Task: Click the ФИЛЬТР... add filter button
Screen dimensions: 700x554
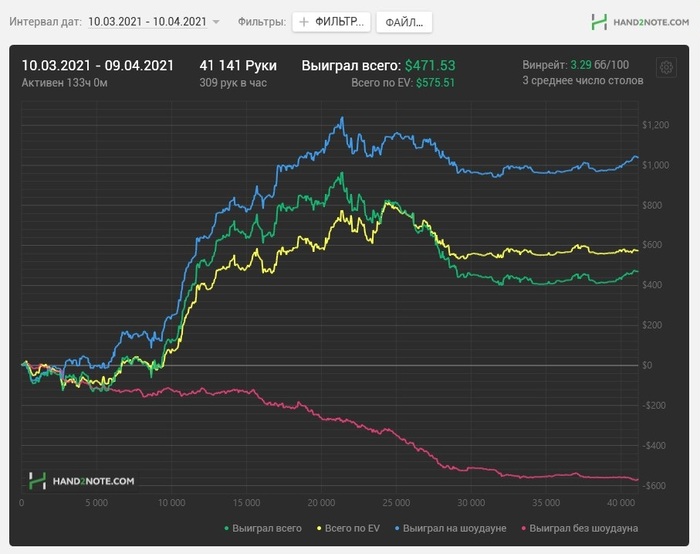Action: pyautogui.click(x=331, y=22)
